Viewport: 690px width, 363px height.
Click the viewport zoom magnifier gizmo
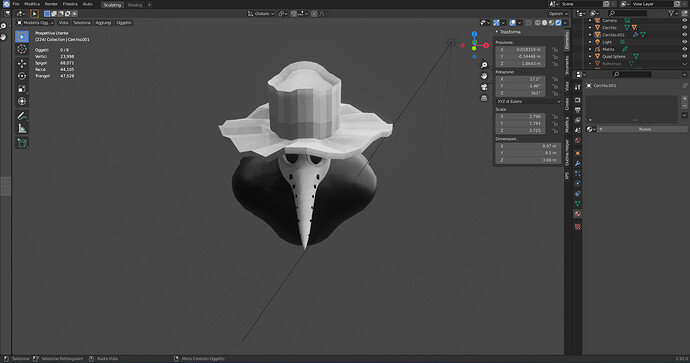pyautogui.click(x=484, y=65)
